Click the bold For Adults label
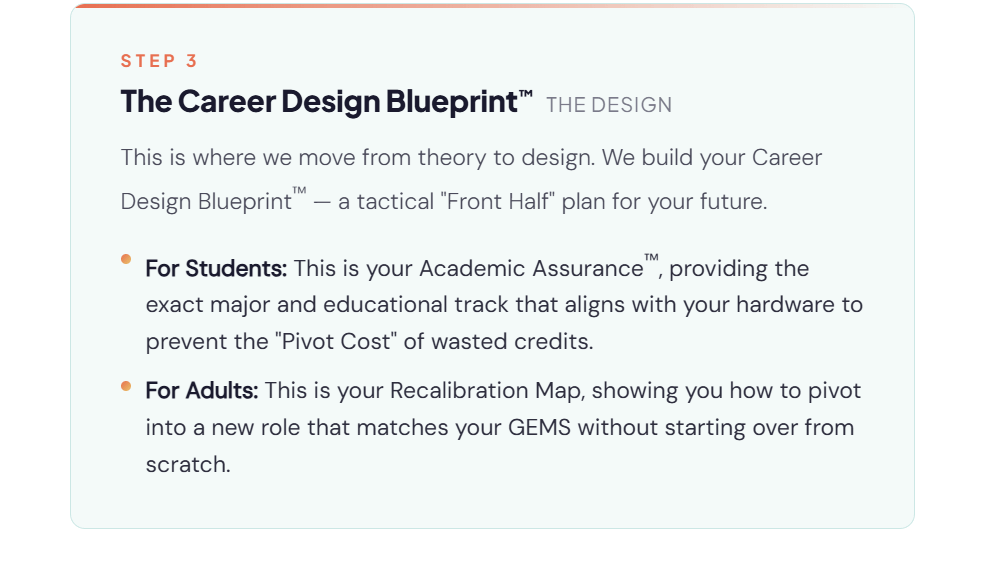This screenshot has width=989, height=566. coord(202,390)
